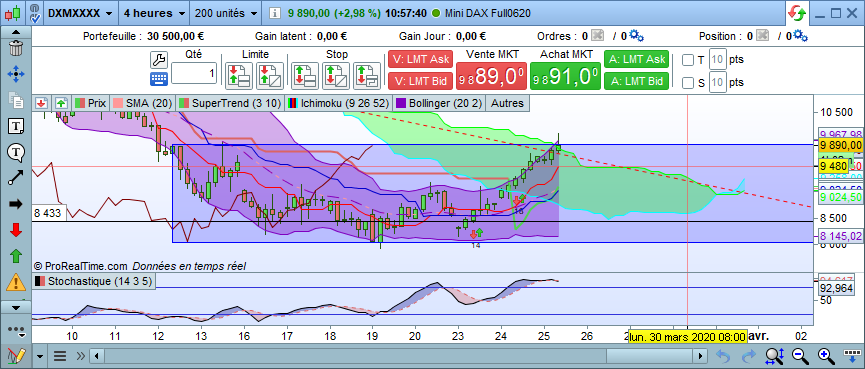The height and width of the screenshot is (369, 865).
Task: Click the horizontal scrollbar right arrow
Action: (x=701, y=356)
